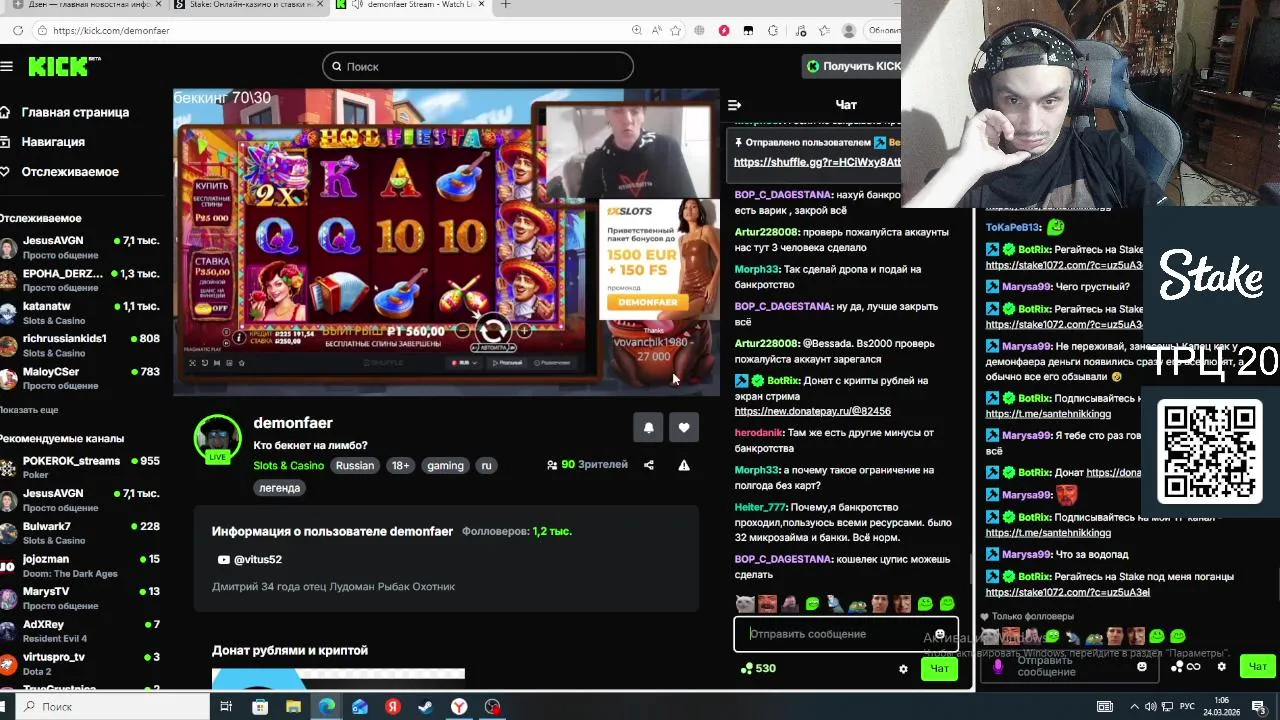Click the read aloud icon in address bar
The width and height of the screenshot is (1280, 720).
pos(656,31)
